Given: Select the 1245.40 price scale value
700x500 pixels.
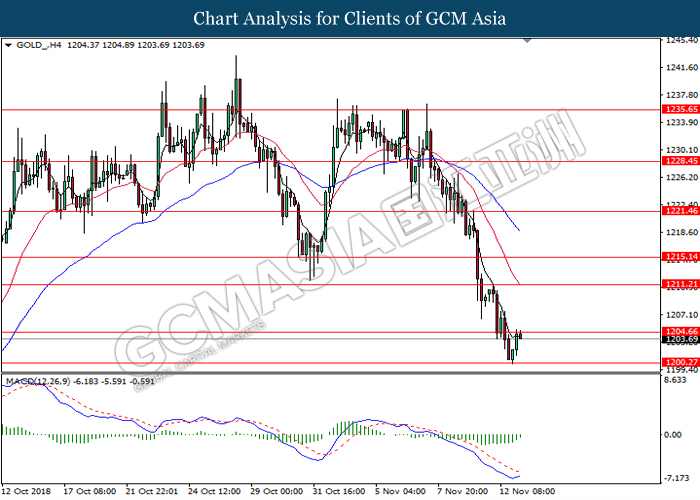Looking at the screenshot, I should click(681, 40).
